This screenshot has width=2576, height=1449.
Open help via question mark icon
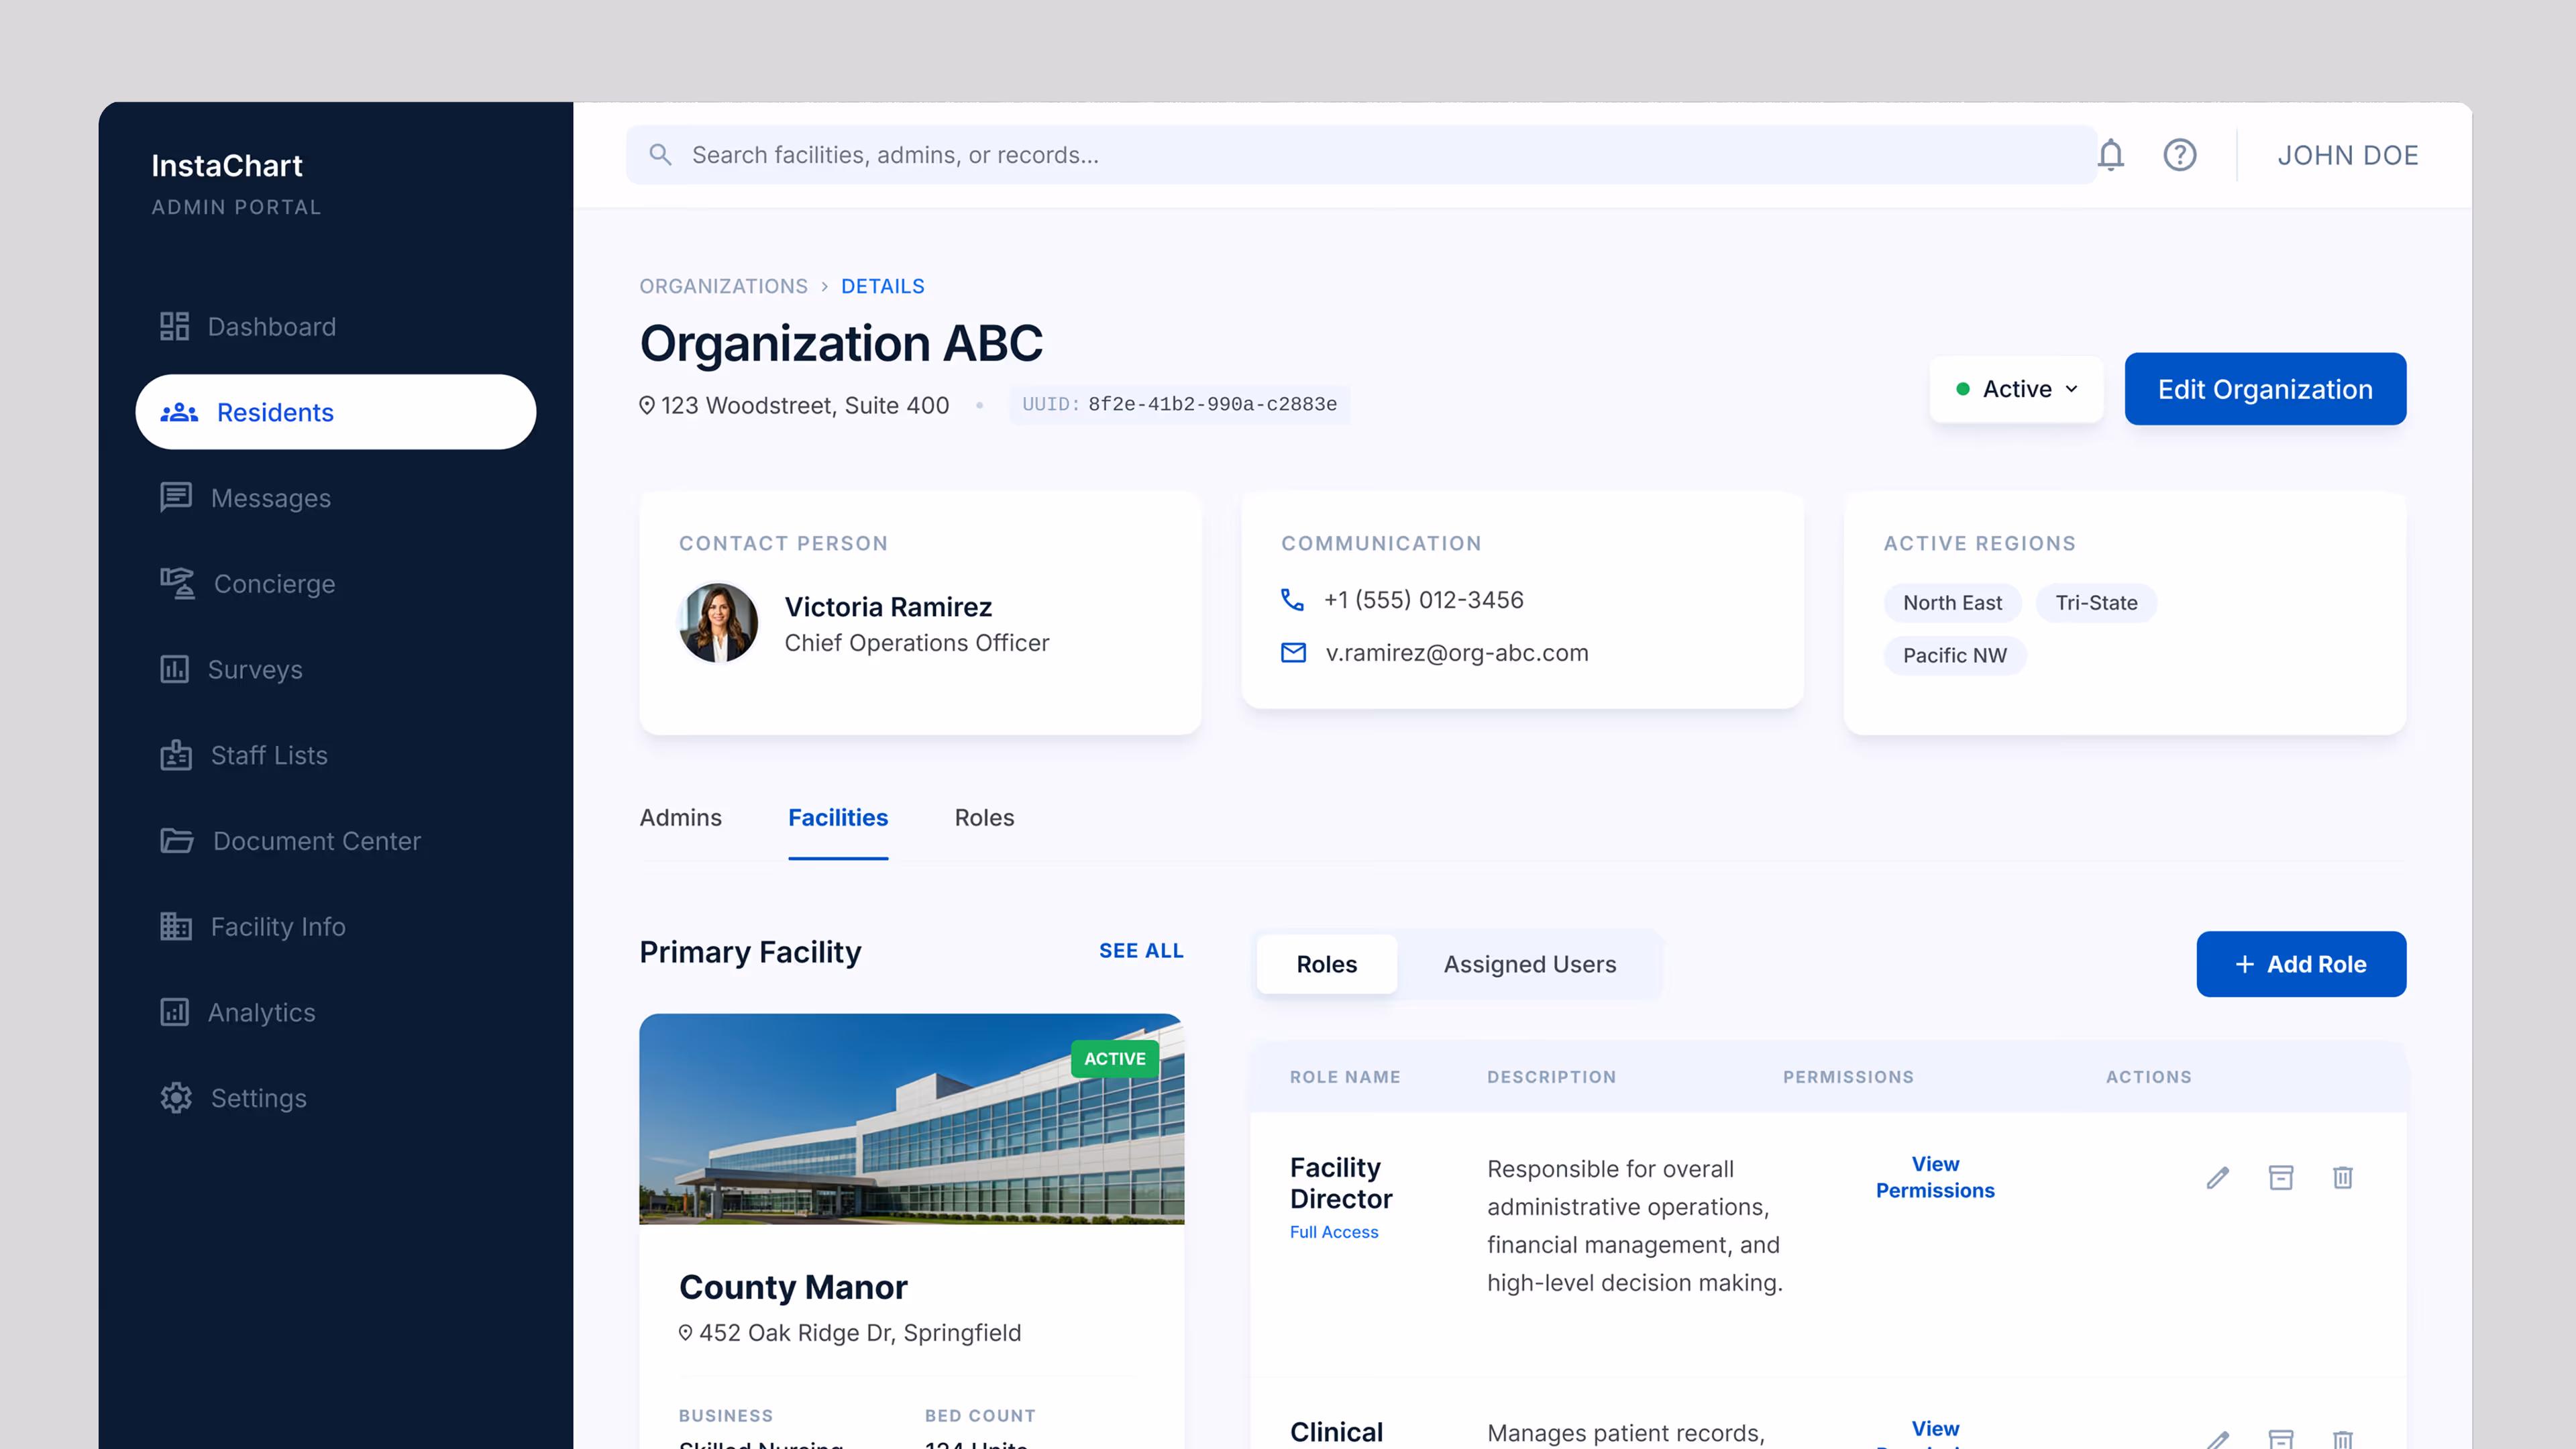(2179, 155)
